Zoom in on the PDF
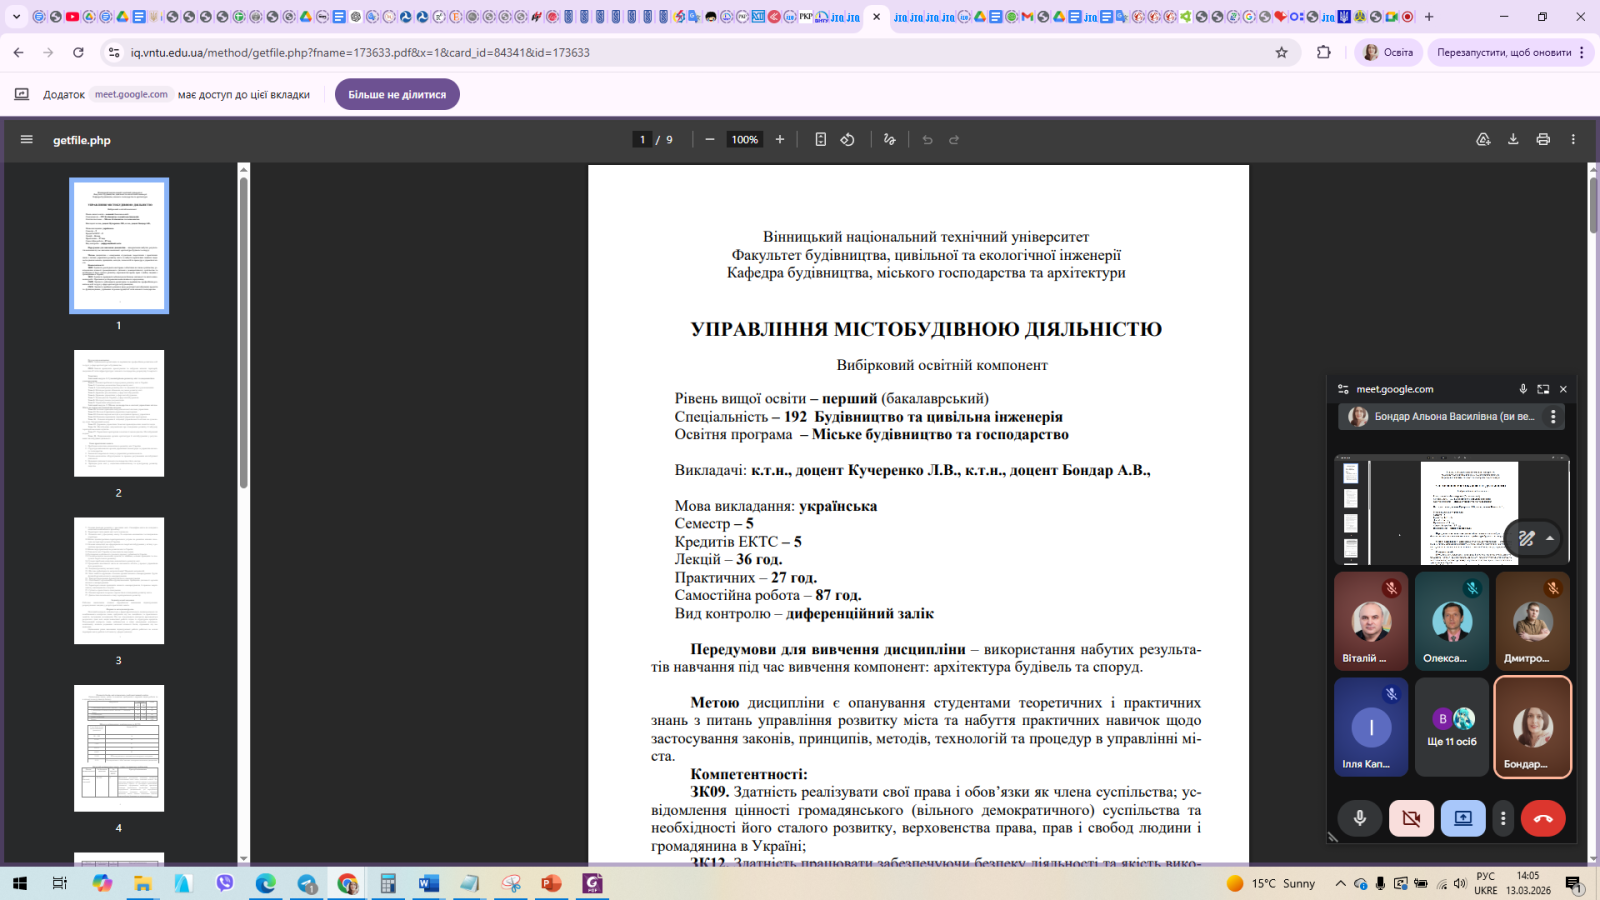The image size is (1600, 900). (x=780, y=140)
